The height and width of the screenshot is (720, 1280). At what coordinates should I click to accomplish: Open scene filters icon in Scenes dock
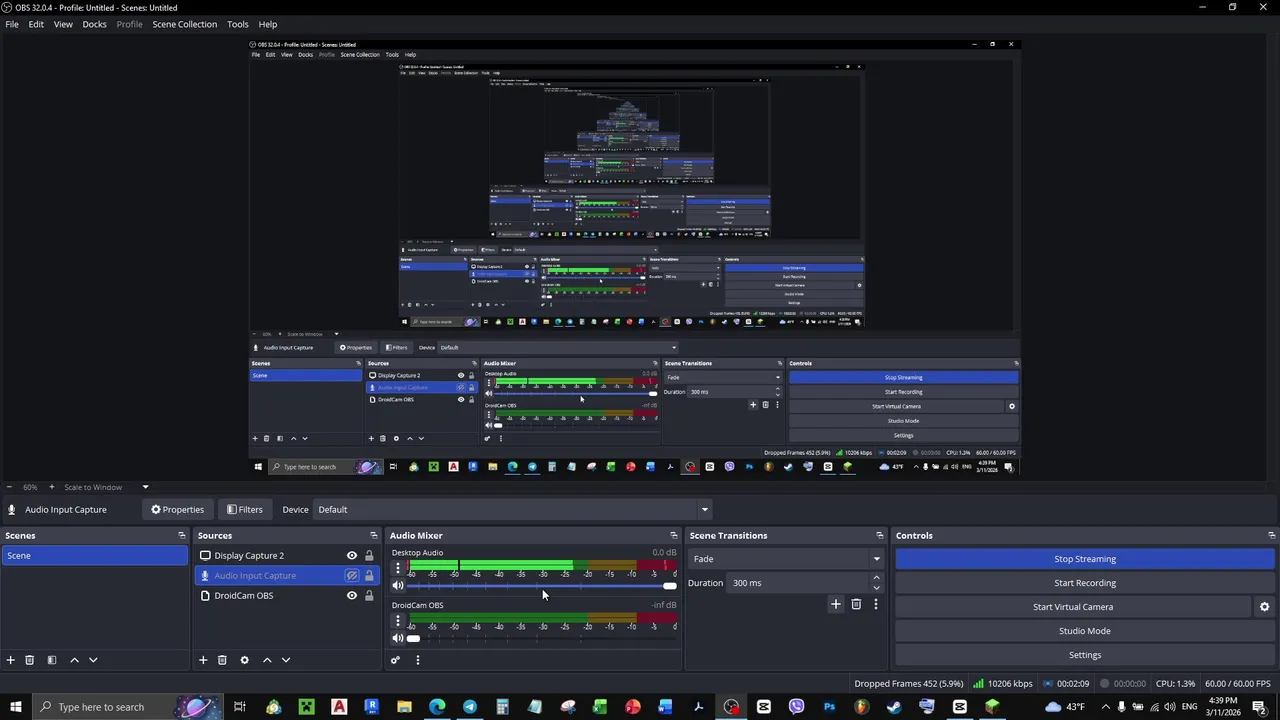tap(52, 660)
